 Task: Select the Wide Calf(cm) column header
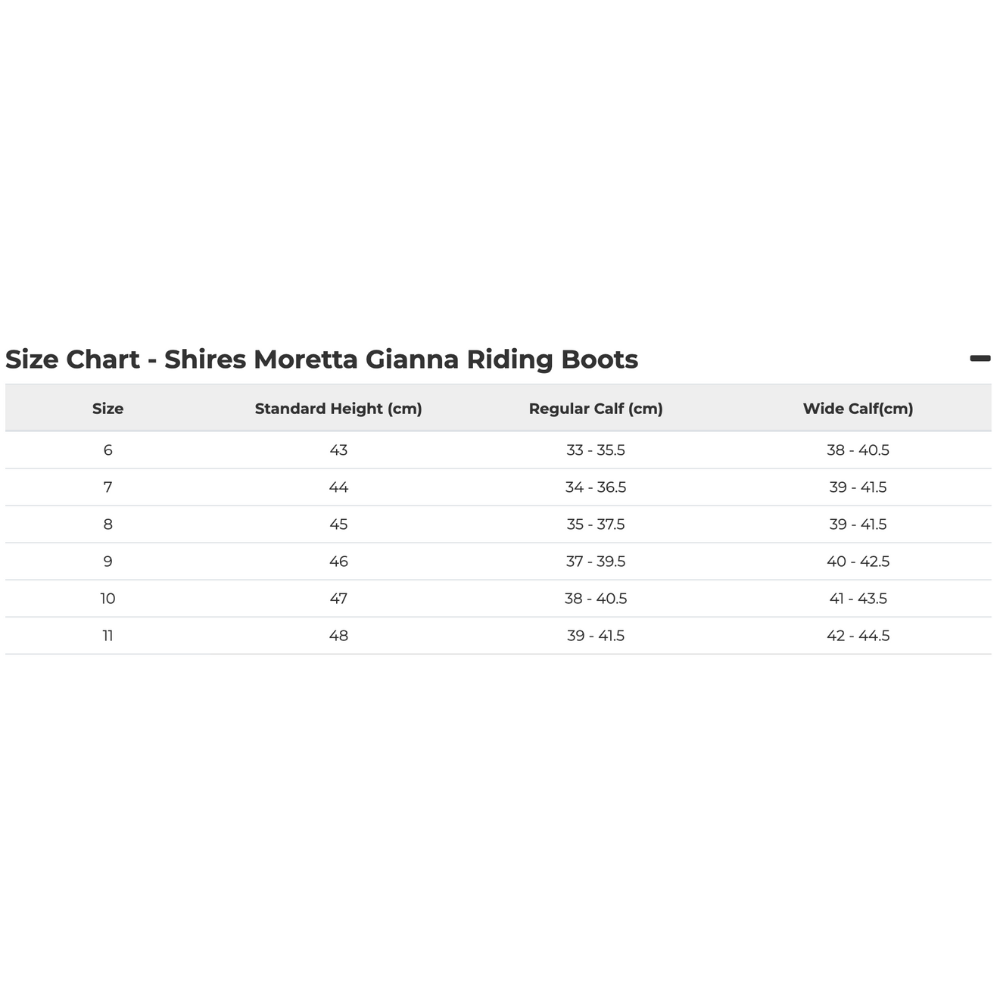[858, 408]
